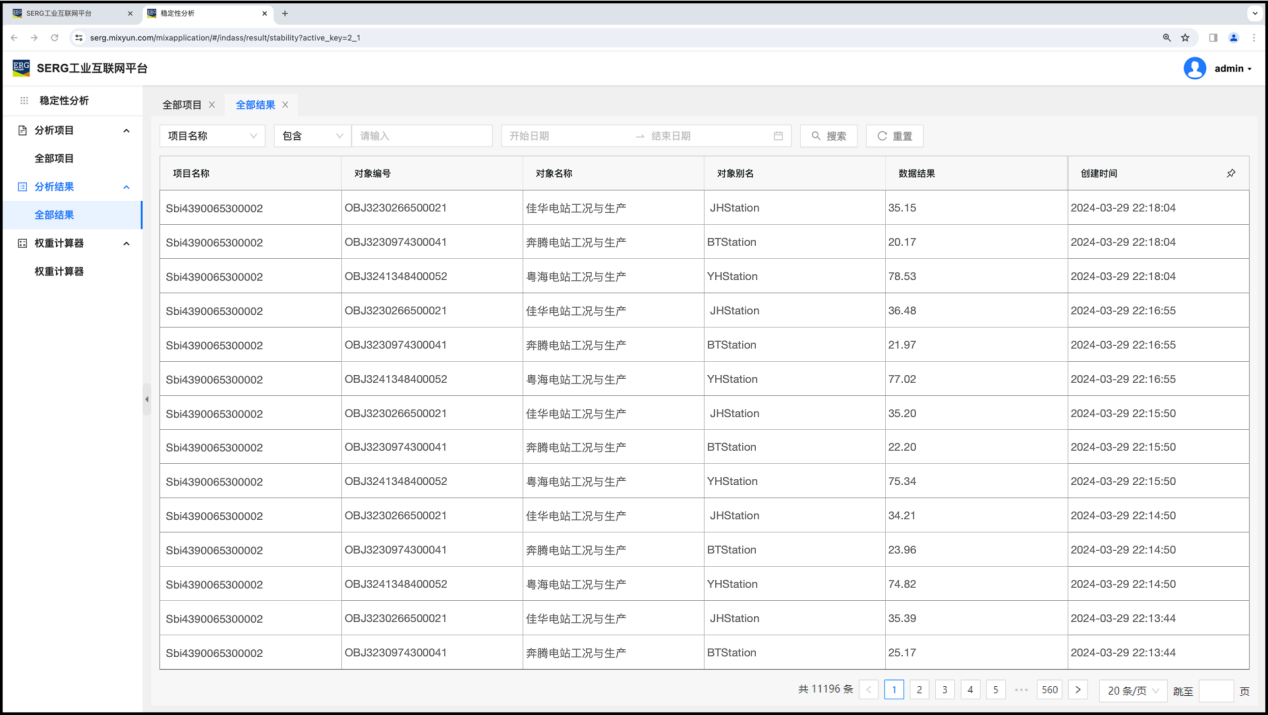The height and width of the screenshot is (715, 1268).
Task: Collapse the 权重计算器 menu group
Action: point(126,243)
